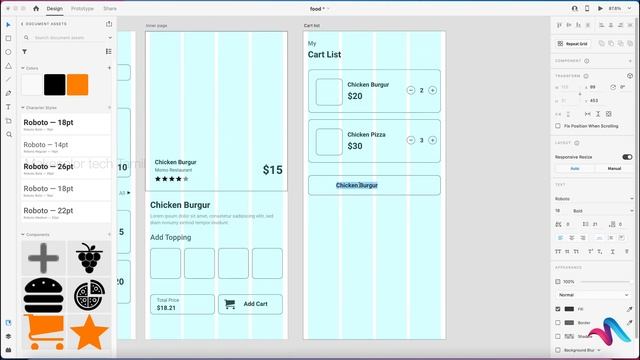Select the Pen tool
Screen dimensions: 640x360
point(8,93)
